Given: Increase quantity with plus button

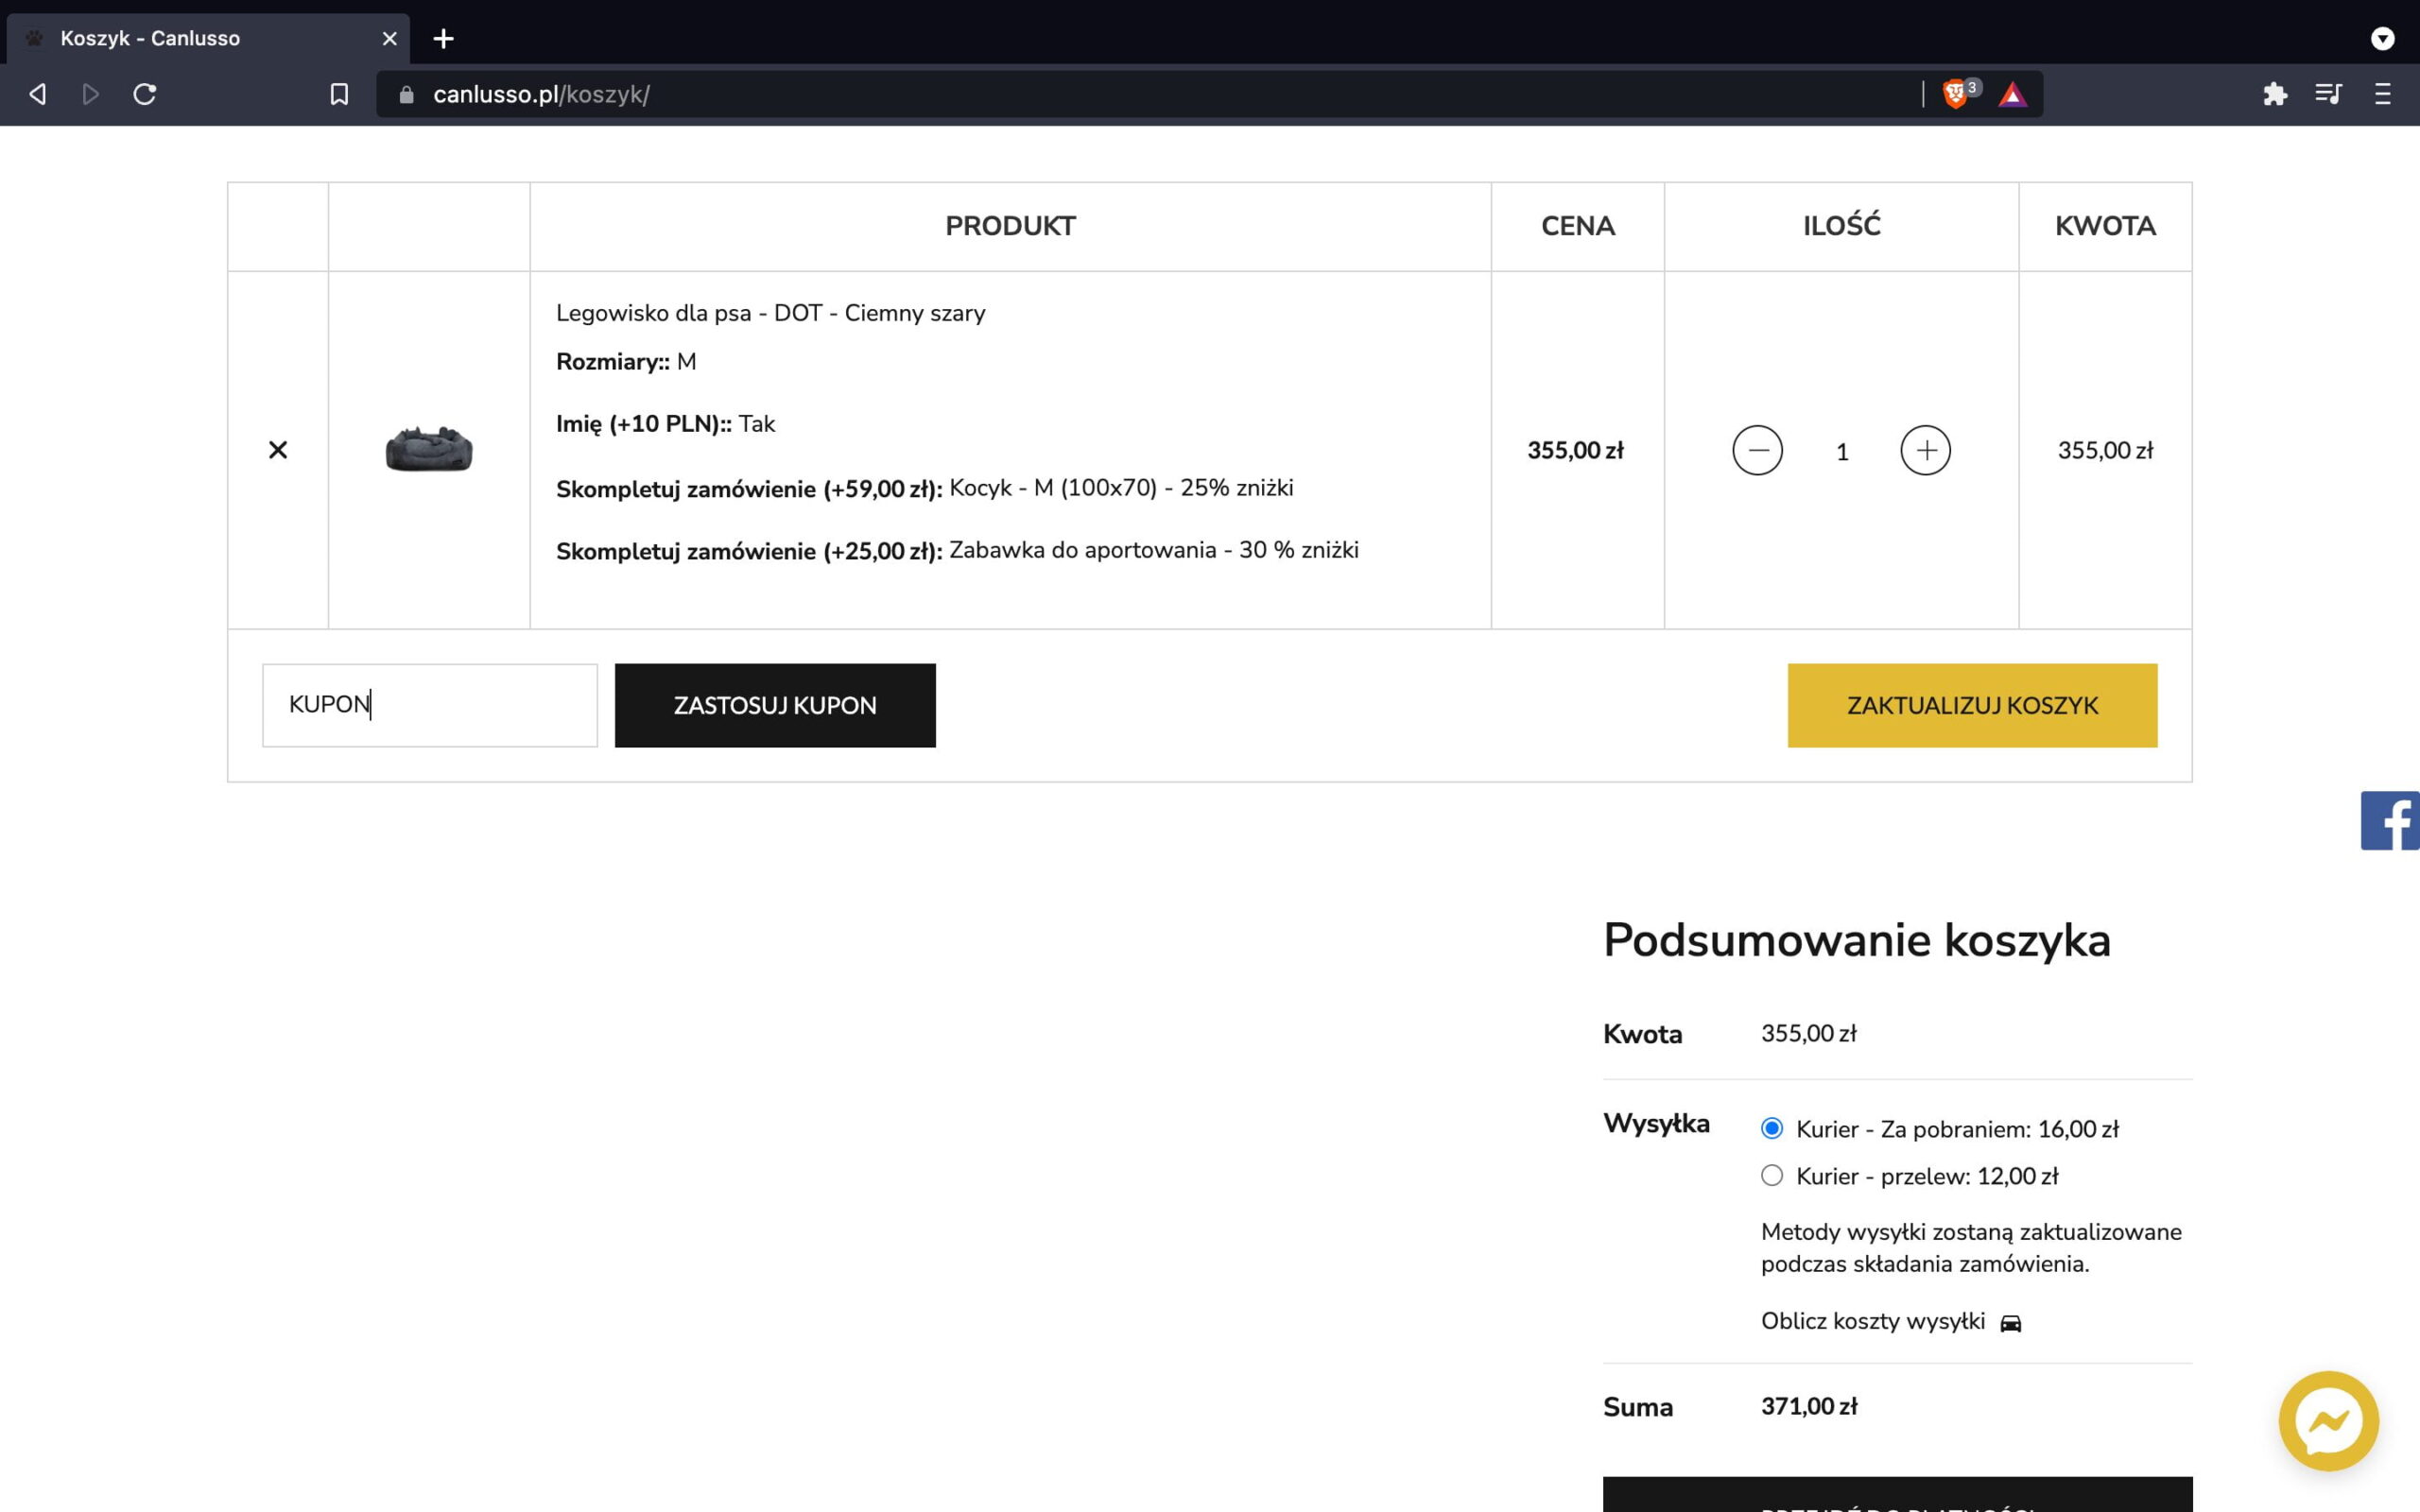Looking at the screenshot, I should coord(1925,450).
